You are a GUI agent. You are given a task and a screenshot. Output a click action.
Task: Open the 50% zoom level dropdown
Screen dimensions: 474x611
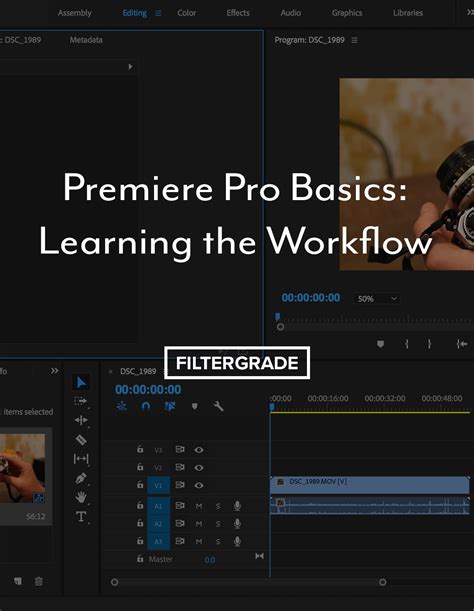[x=377, y=299]
